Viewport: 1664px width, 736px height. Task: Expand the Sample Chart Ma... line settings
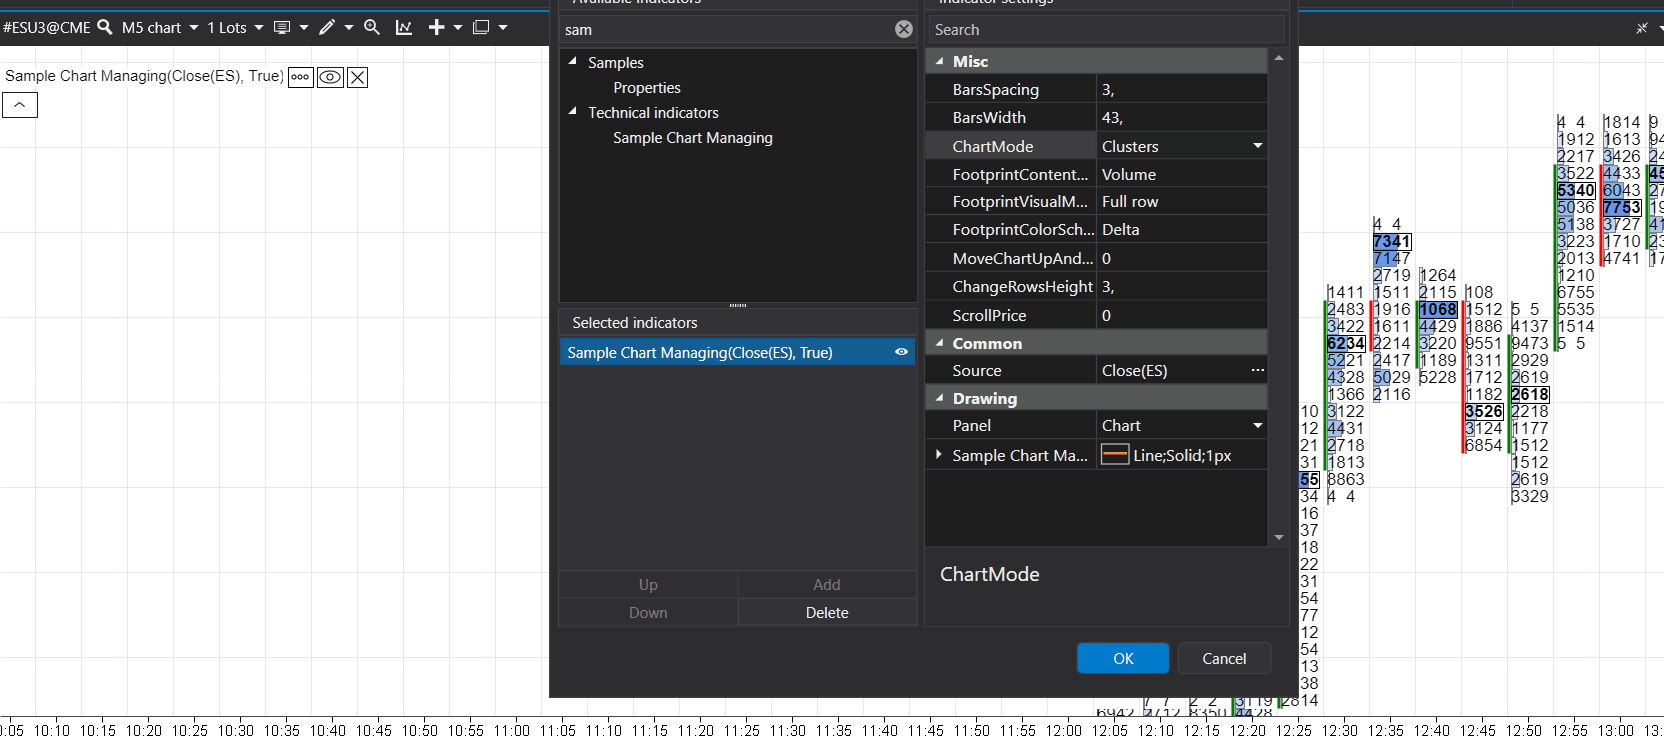click(939, 455)
